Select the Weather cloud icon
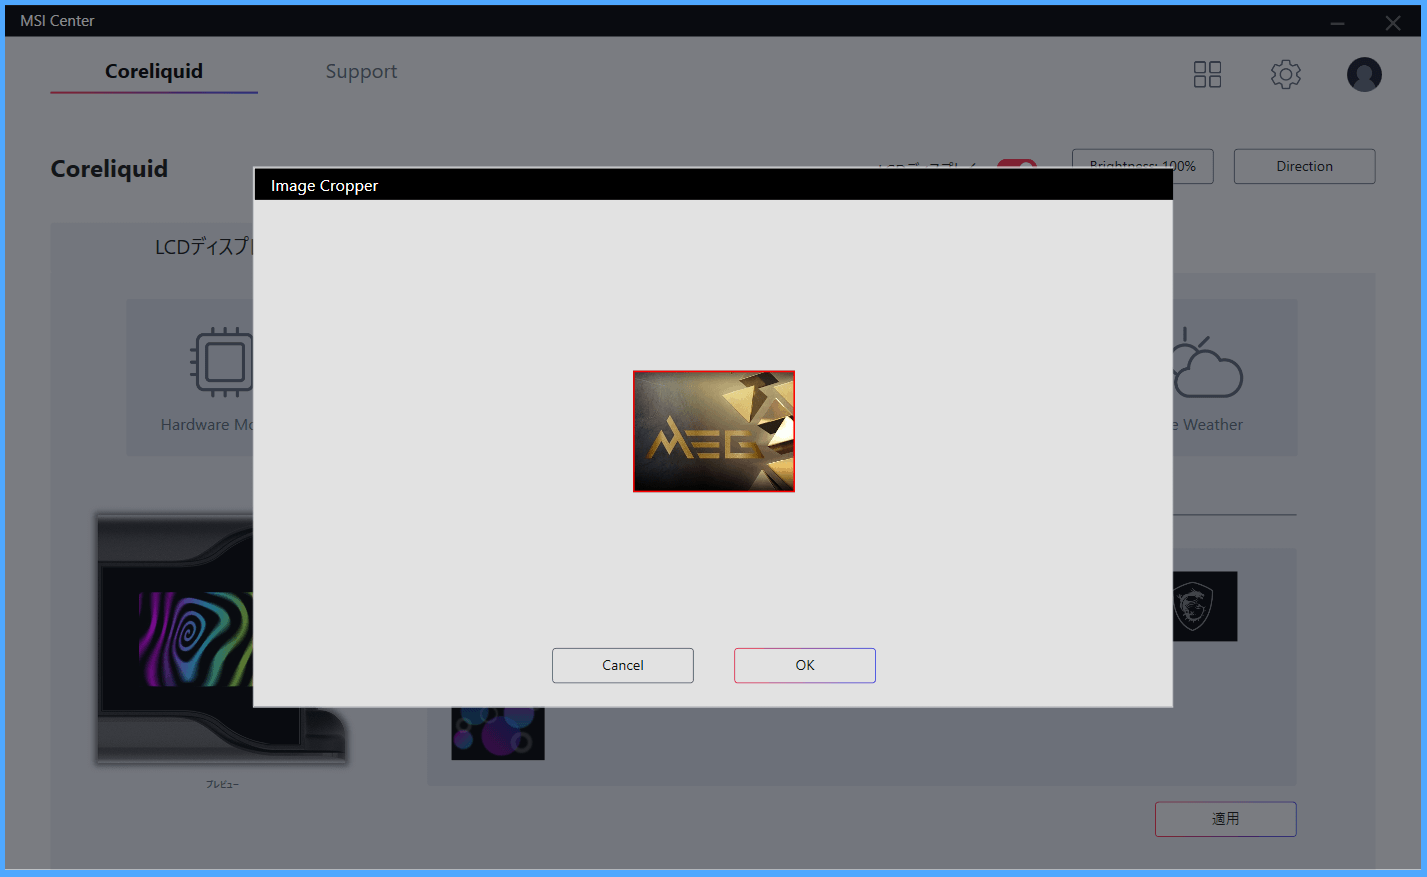Viewport: 1427px width, 877px height. (1208, 364)
